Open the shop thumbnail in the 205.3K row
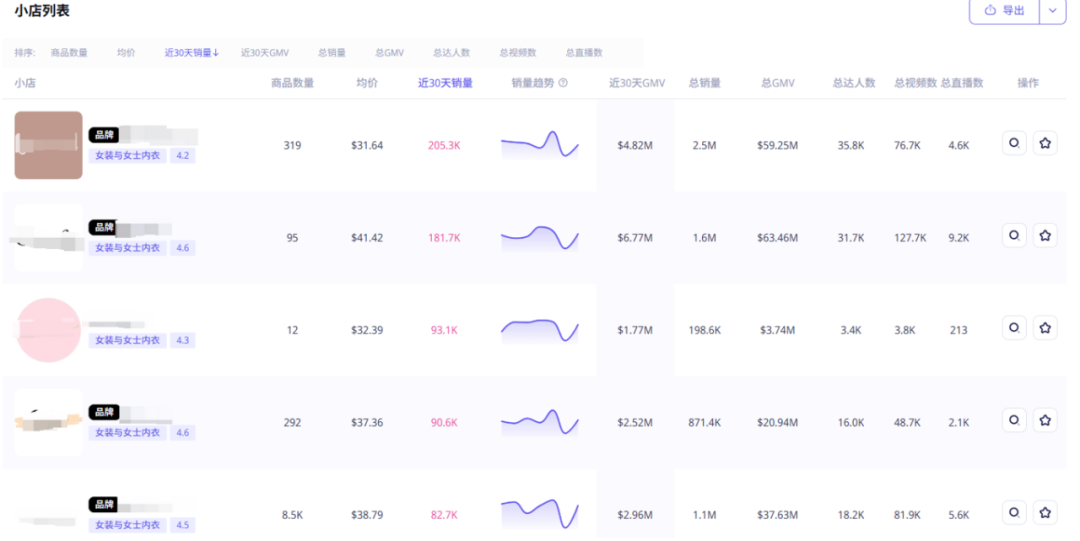 (x=48, y=145)
